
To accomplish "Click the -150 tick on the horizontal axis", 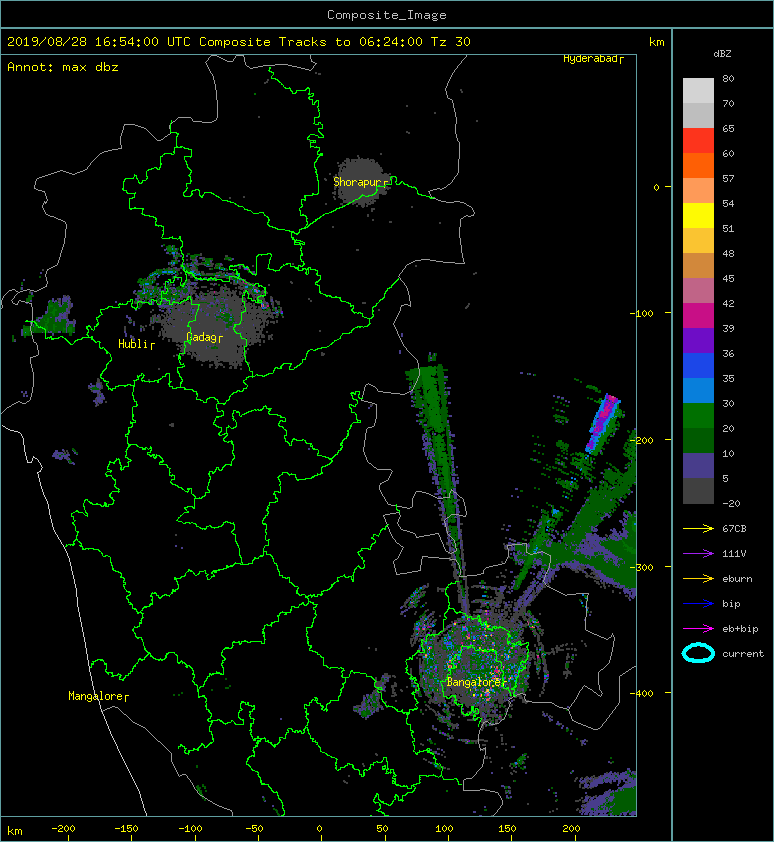I will pyautogui.click(x=126, y=829).
